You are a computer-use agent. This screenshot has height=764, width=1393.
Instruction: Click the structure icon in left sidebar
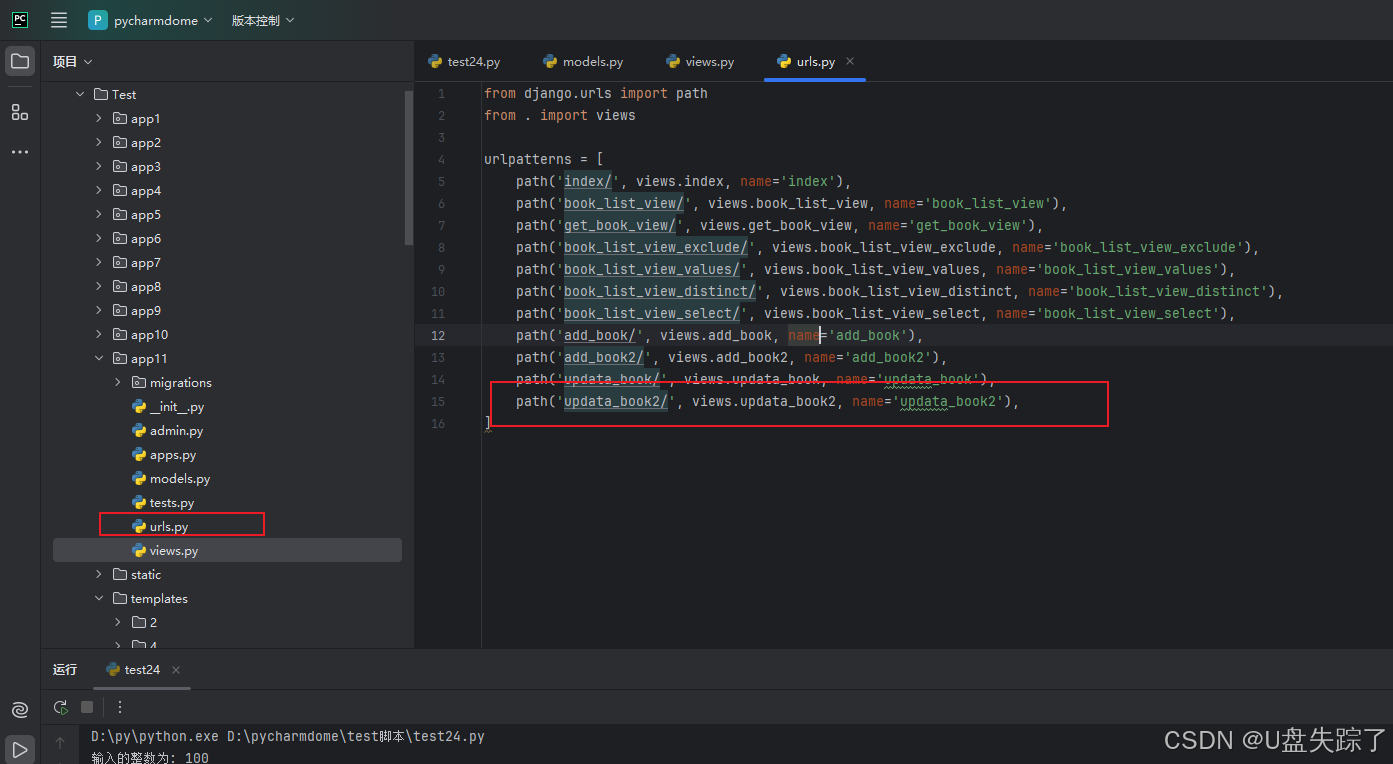coord(20,112)
